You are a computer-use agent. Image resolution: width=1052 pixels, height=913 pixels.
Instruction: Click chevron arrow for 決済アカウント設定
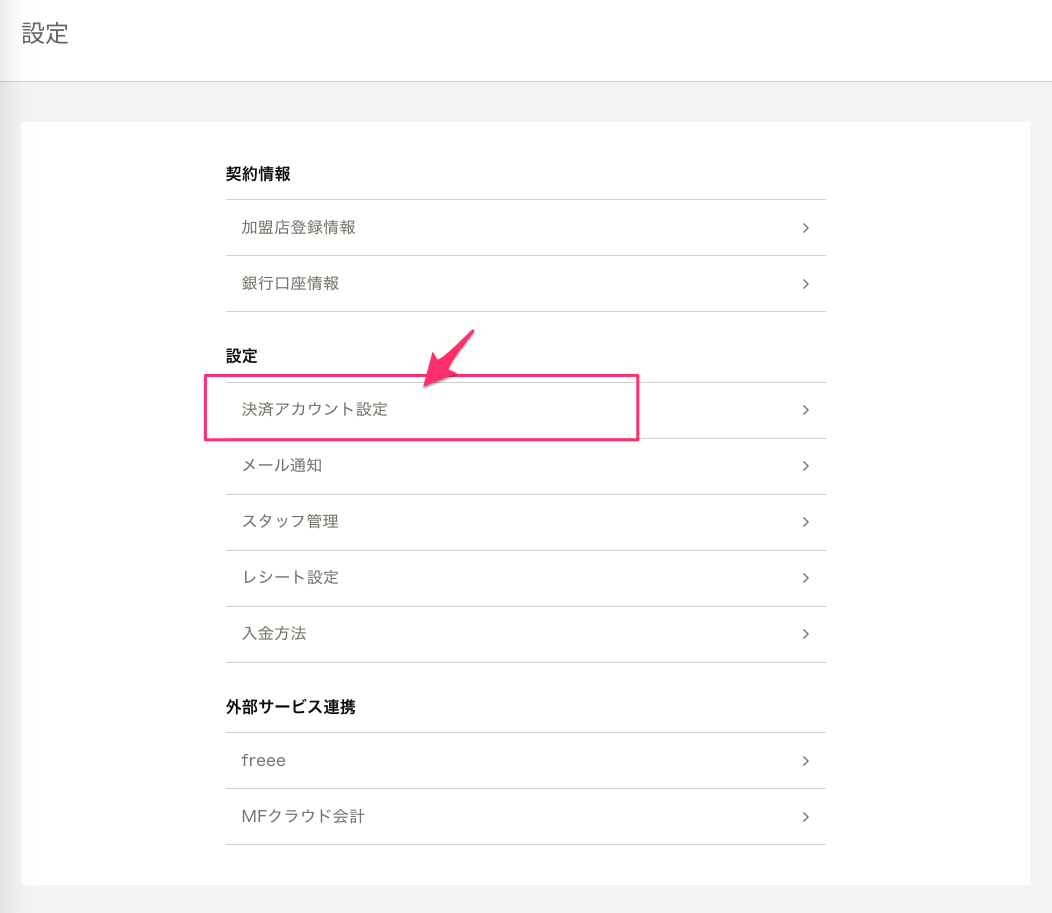(806, 410)
